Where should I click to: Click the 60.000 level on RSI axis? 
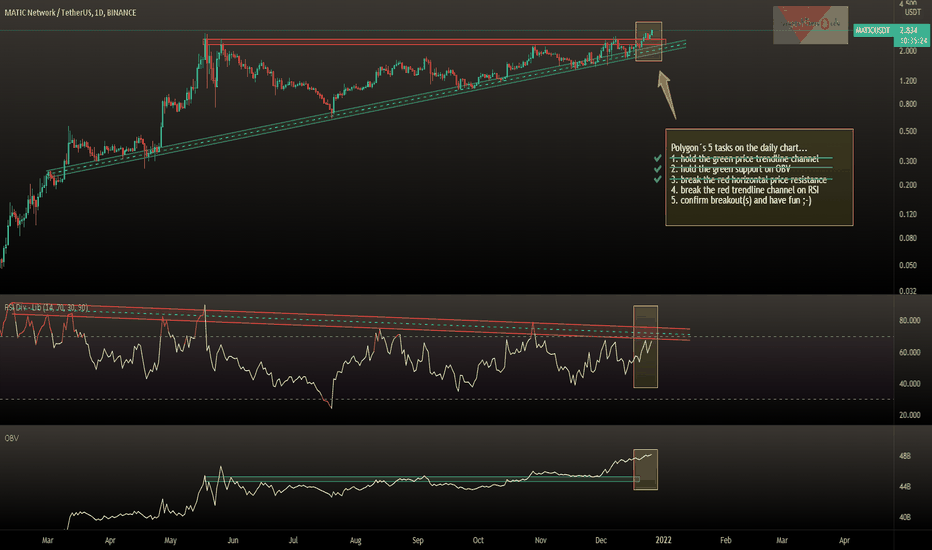pyautogui.click(x=909, y=353)
